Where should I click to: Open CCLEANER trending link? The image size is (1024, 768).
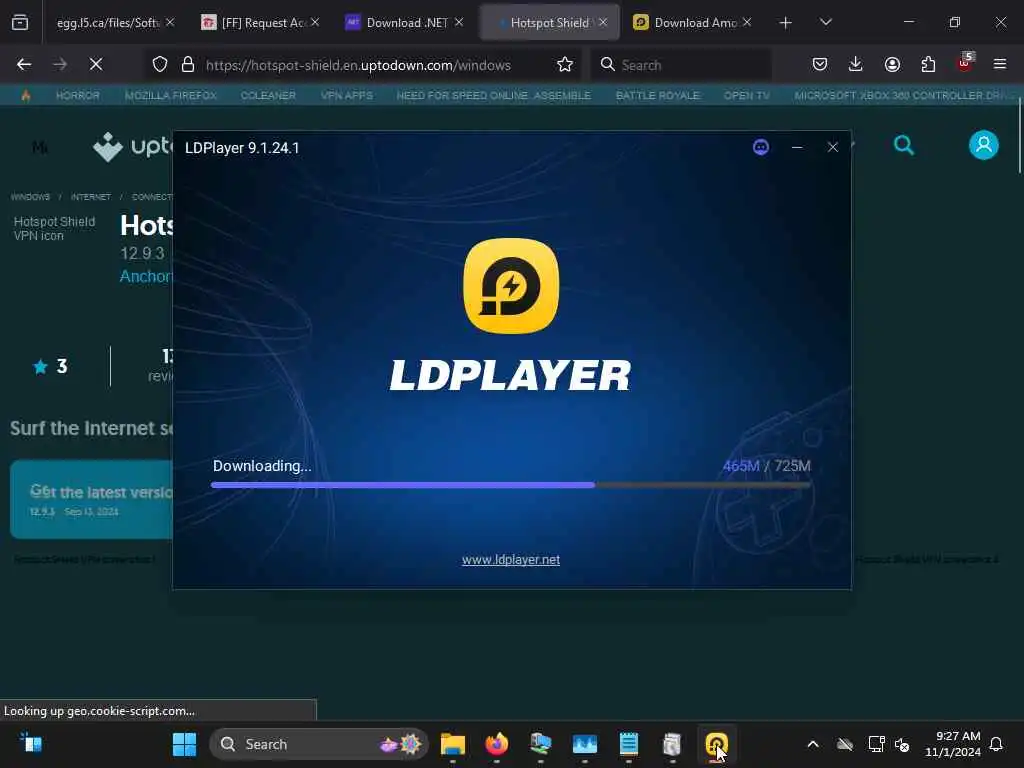coord(268,95)
